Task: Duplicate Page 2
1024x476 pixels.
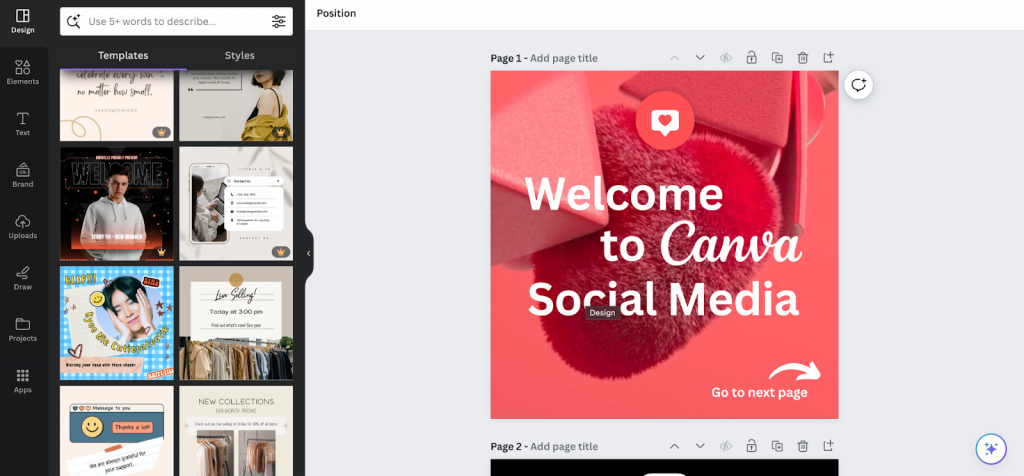Action: coord(777,446)
